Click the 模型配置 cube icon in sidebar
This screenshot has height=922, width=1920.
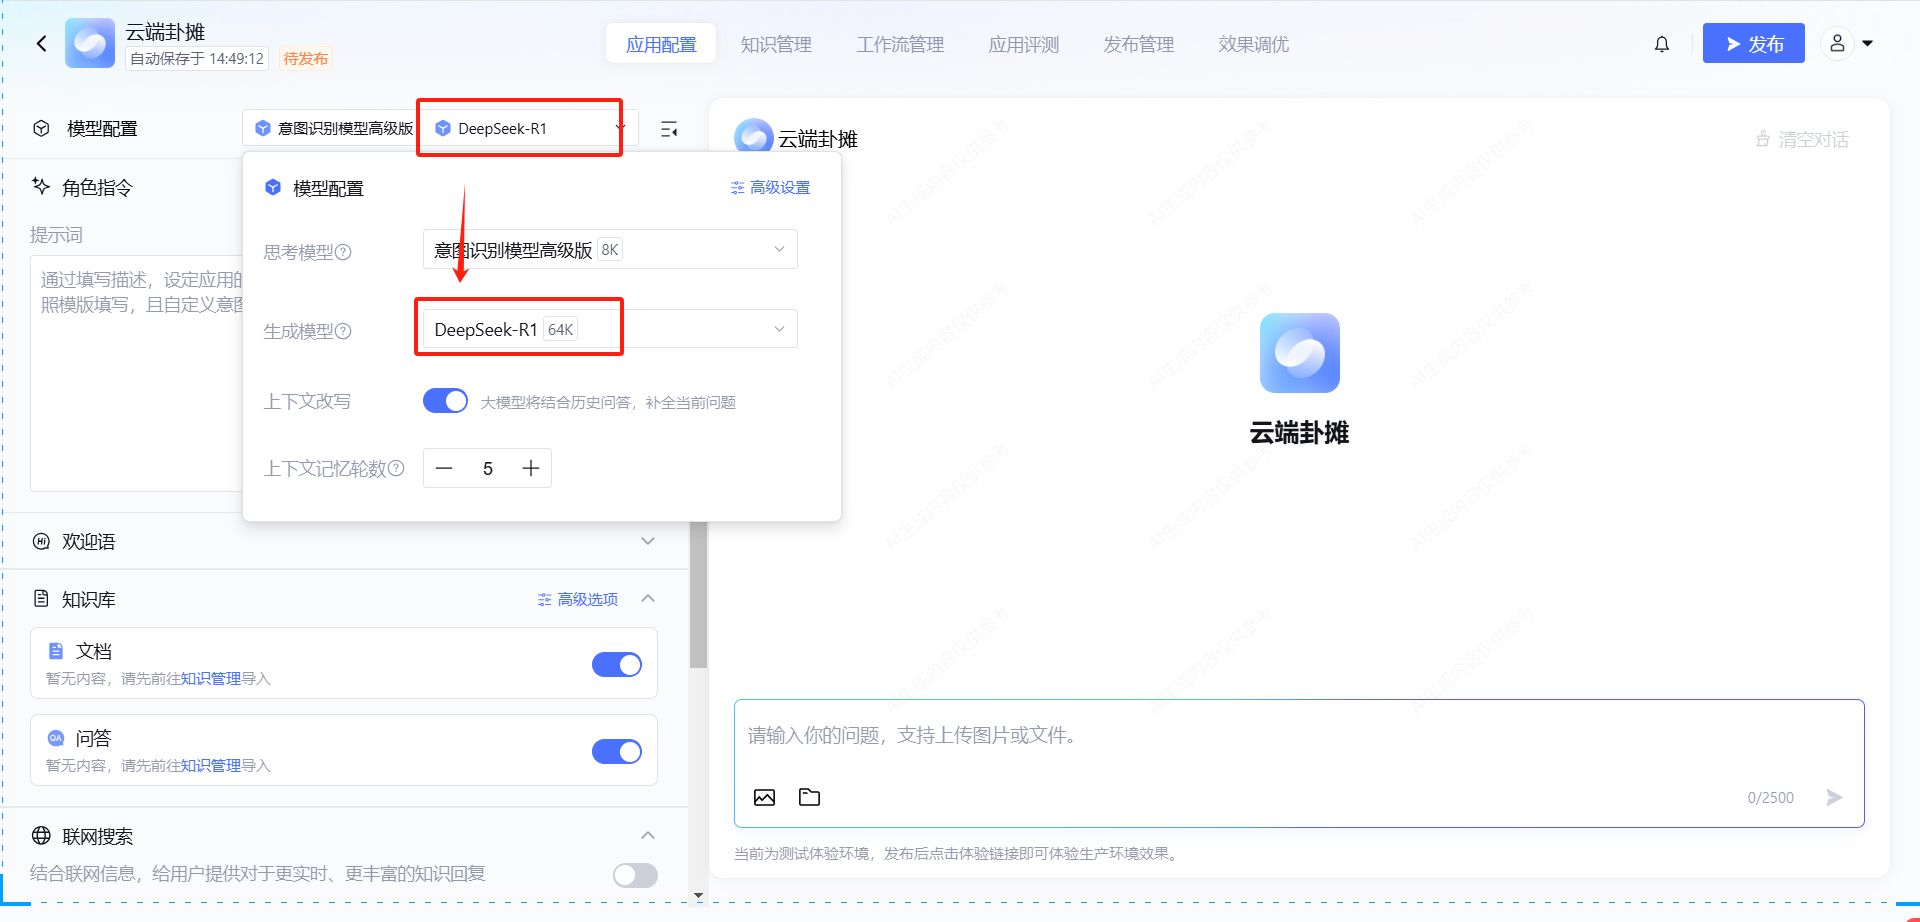click(41, 128)
